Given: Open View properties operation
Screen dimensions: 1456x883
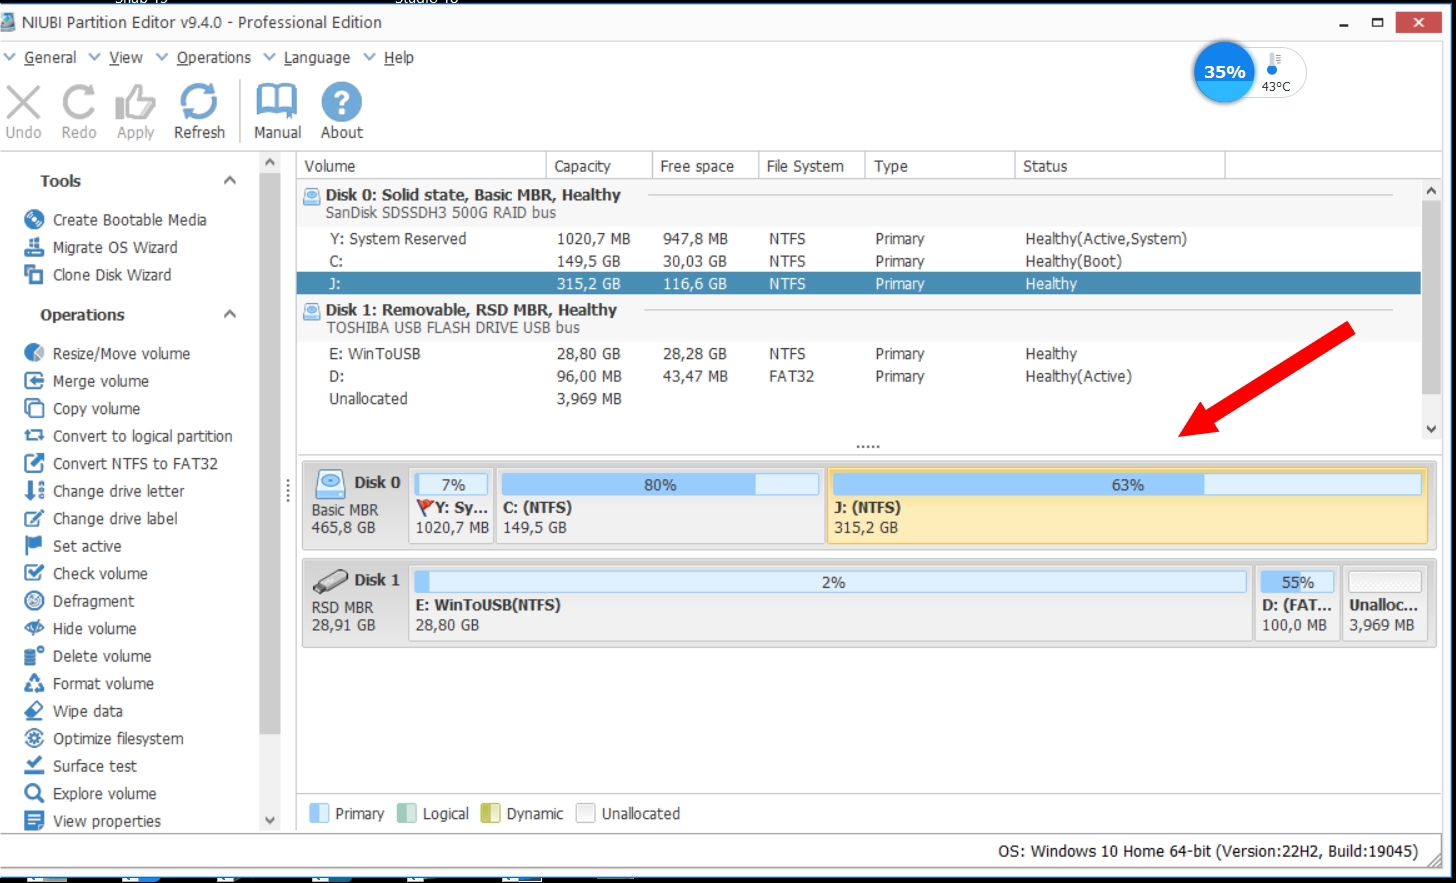Looking at the screenshot, I should (x=106, y=821).
